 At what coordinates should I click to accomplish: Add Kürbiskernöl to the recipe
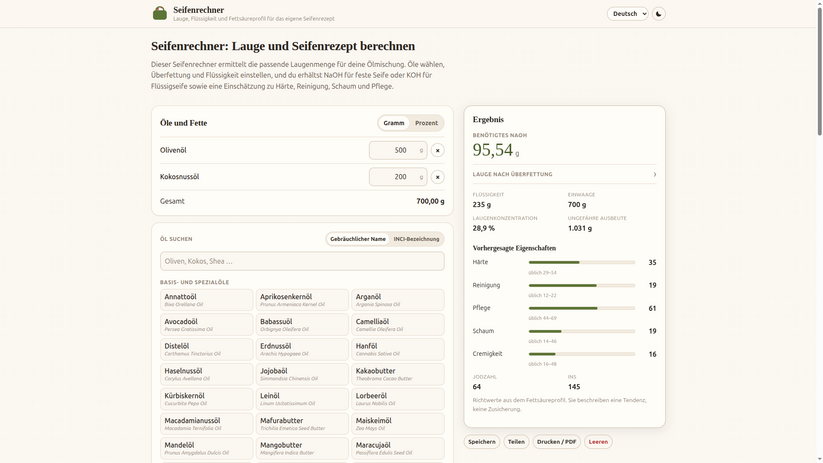click(206, 399)
